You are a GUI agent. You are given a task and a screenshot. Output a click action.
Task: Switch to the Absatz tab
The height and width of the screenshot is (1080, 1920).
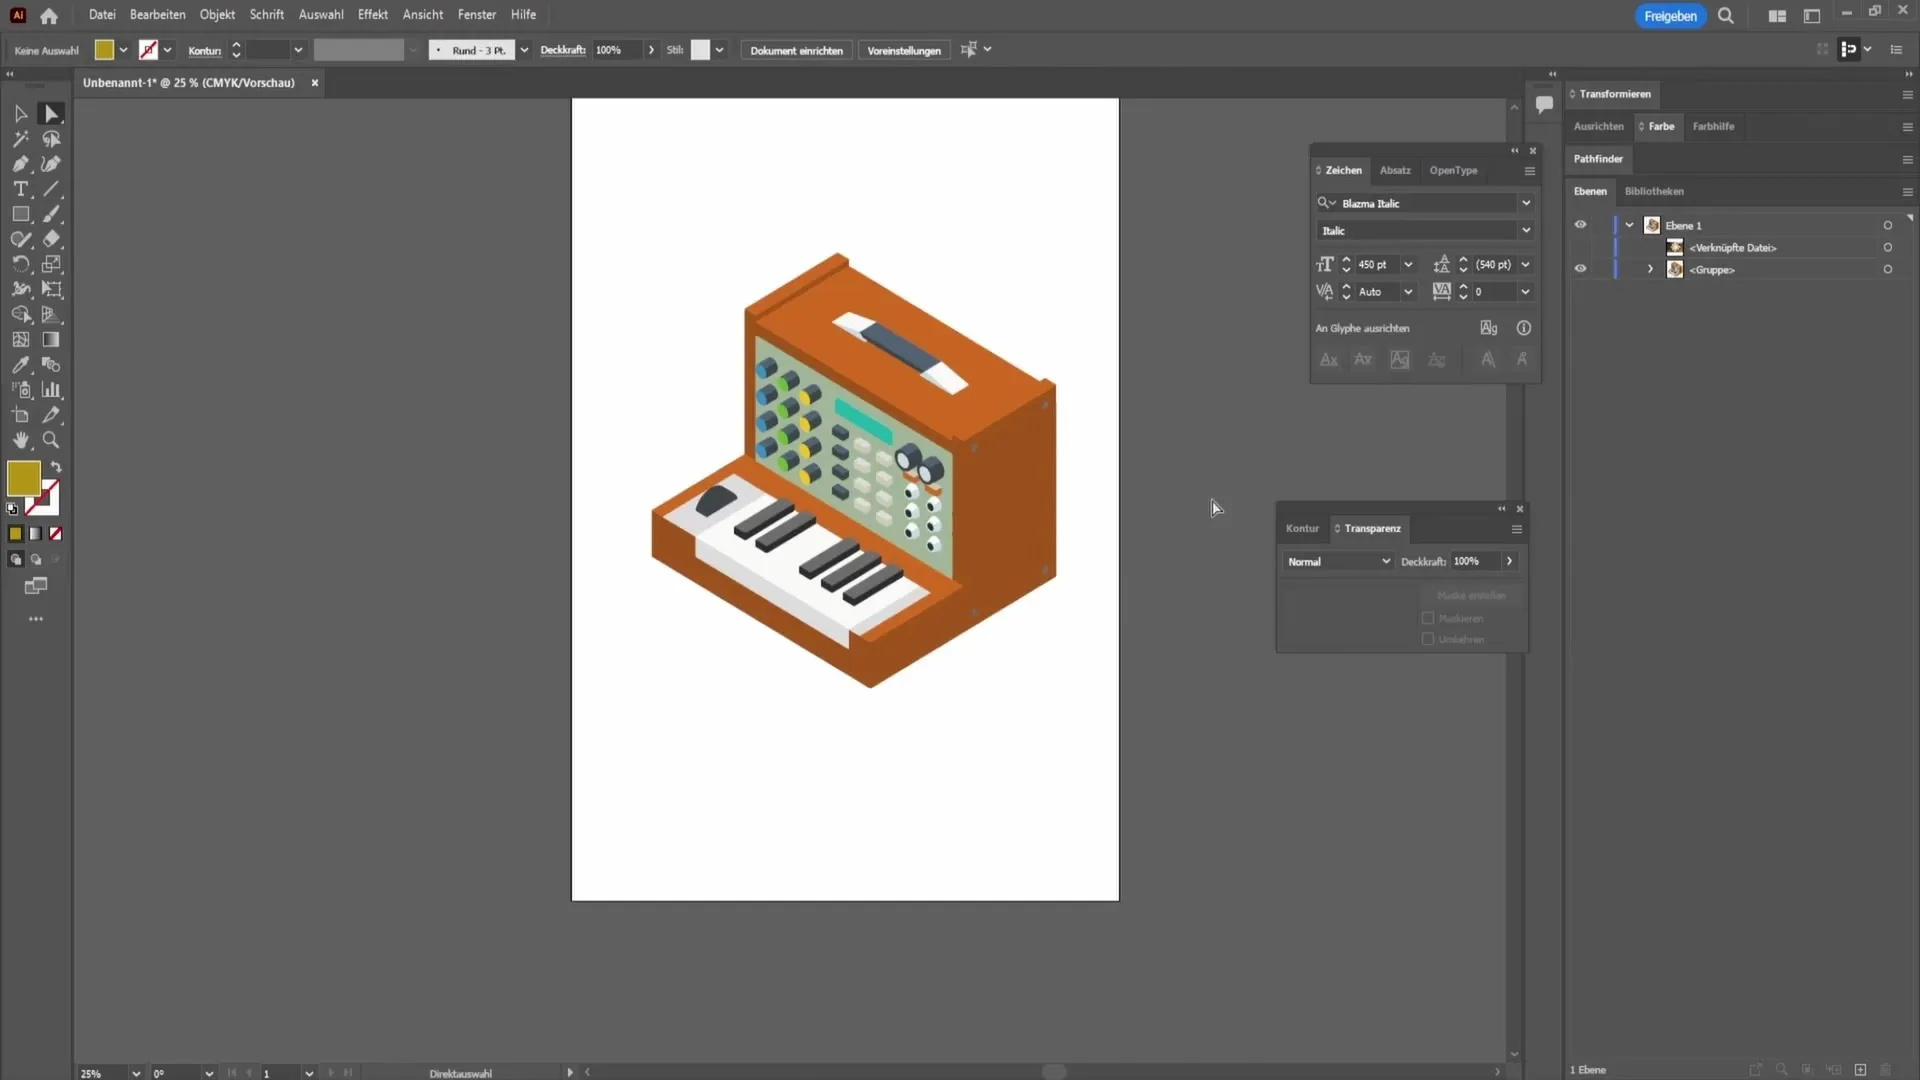[x=1395, y=170]
